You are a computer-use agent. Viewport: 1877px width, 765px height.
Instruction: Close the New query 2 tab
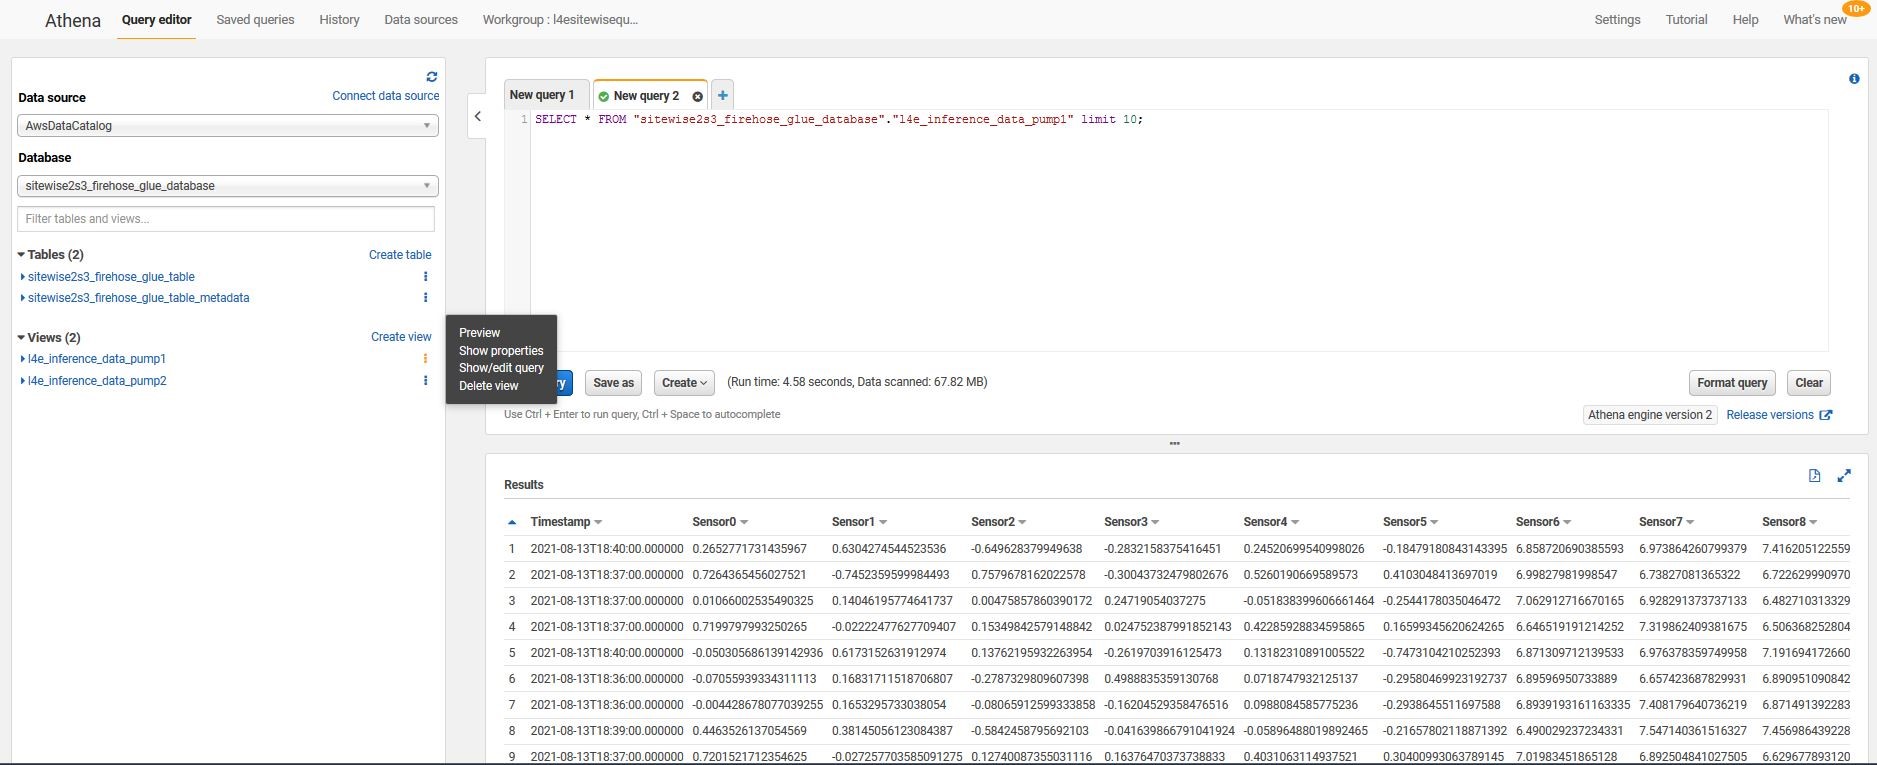coord(697,97)
